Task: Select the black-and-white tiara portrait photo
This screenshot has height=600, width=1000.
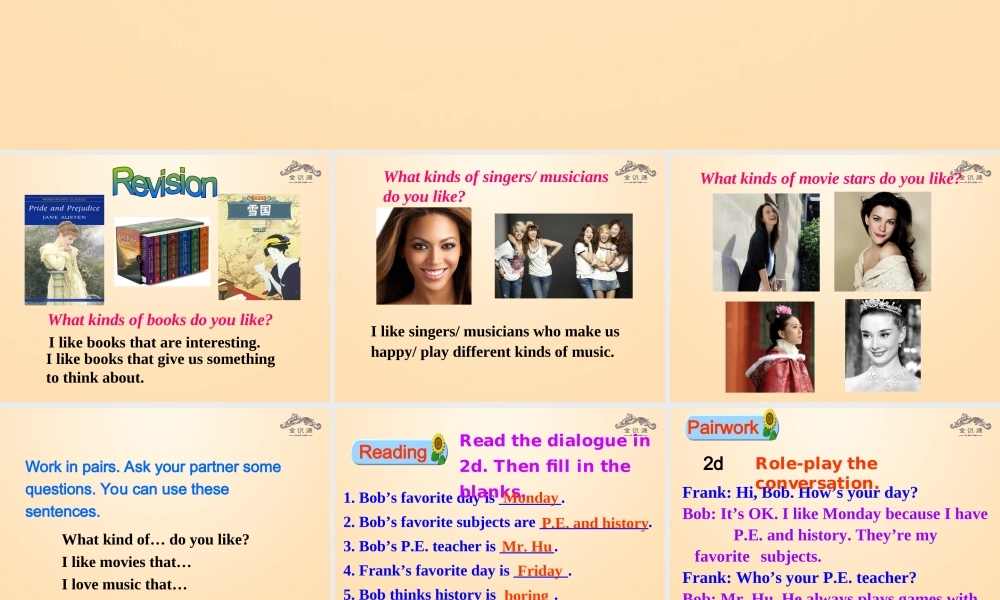Action: click(x=882, y=345)
